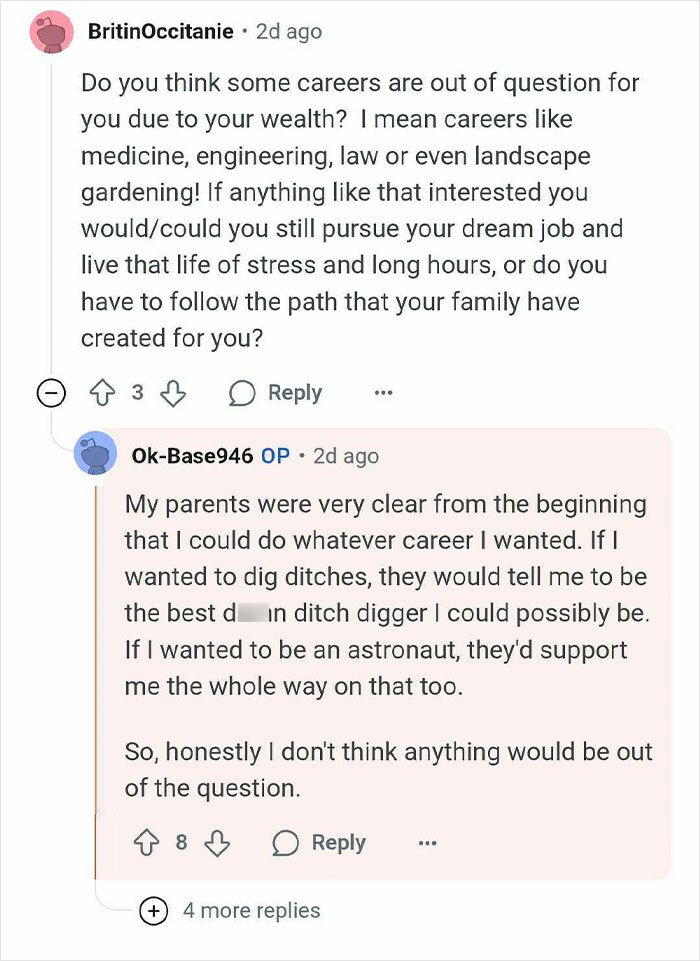The height and width of the screenshot is (961, 700).
Task: Click the 2d ago timestamp beside Ok-Base946
Action: point(346,457)
